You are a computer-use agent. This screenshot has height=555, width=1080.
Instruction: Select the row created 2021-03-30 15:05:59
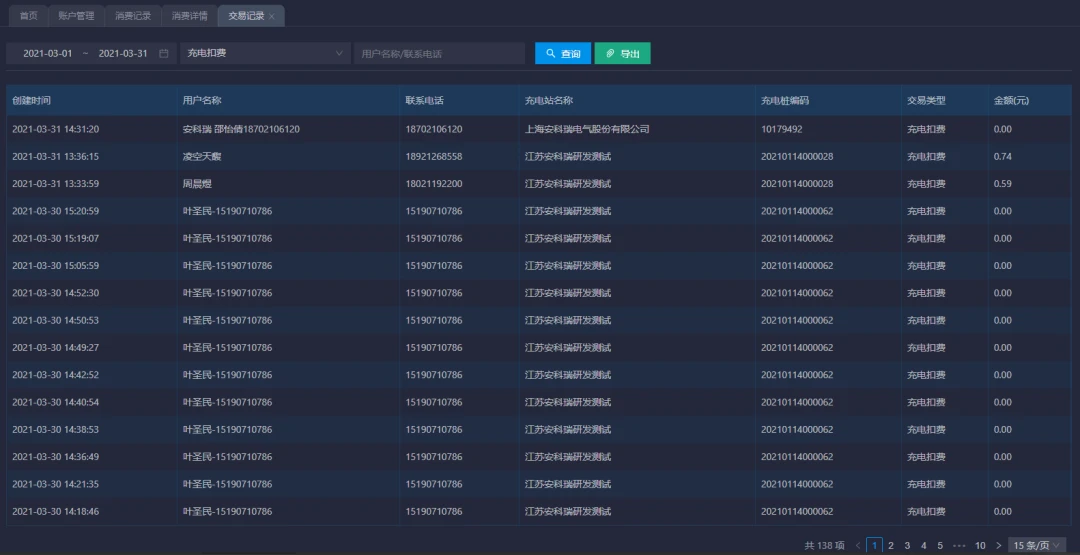click(539, 266)
